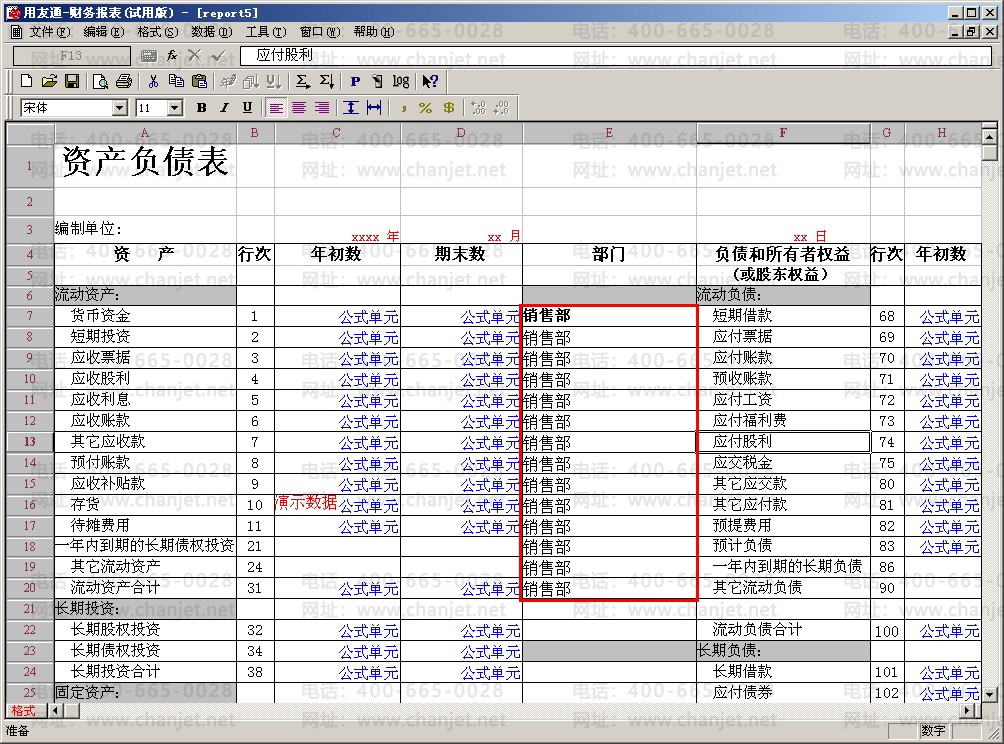The width and height of the screenshot is (1004, 744).
Task: Toggle italic formatting
Action: pos(224,108)
